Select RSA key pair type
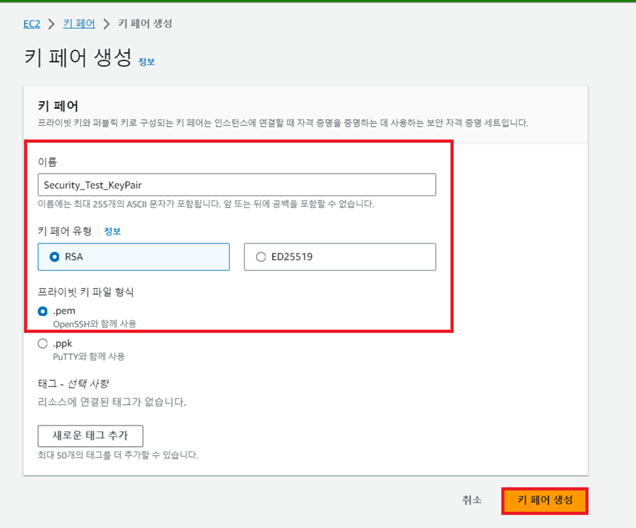 134,257
